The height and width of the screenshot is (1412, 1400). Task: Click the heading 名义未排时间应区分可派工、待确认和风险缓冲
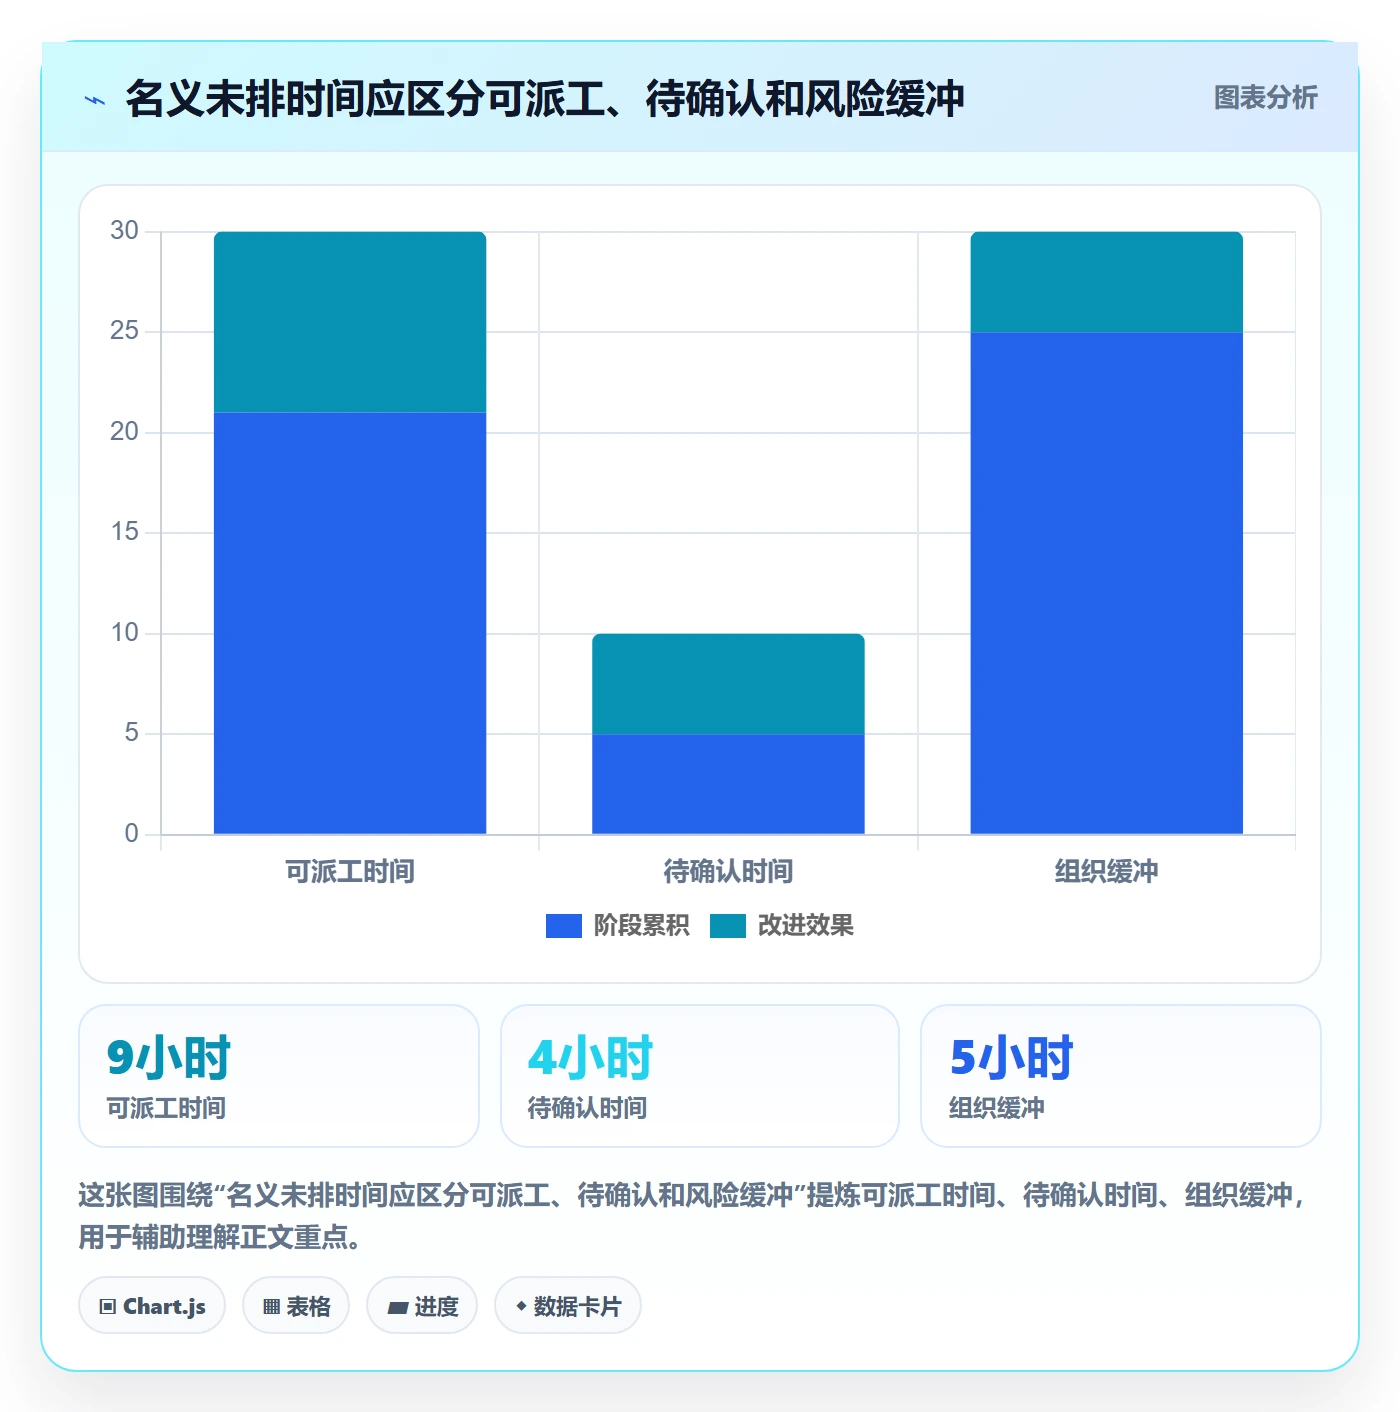coord(545,99)
